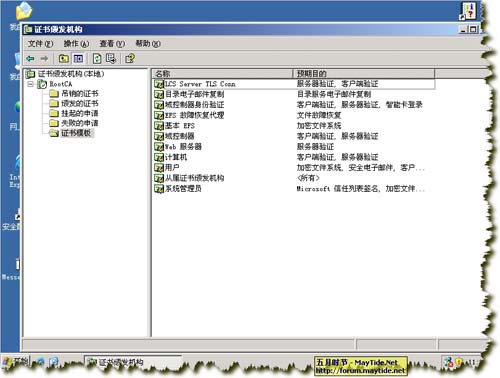Open the 操作(A) menu
This screenshot has height=378, width=500.
point(76,44)
